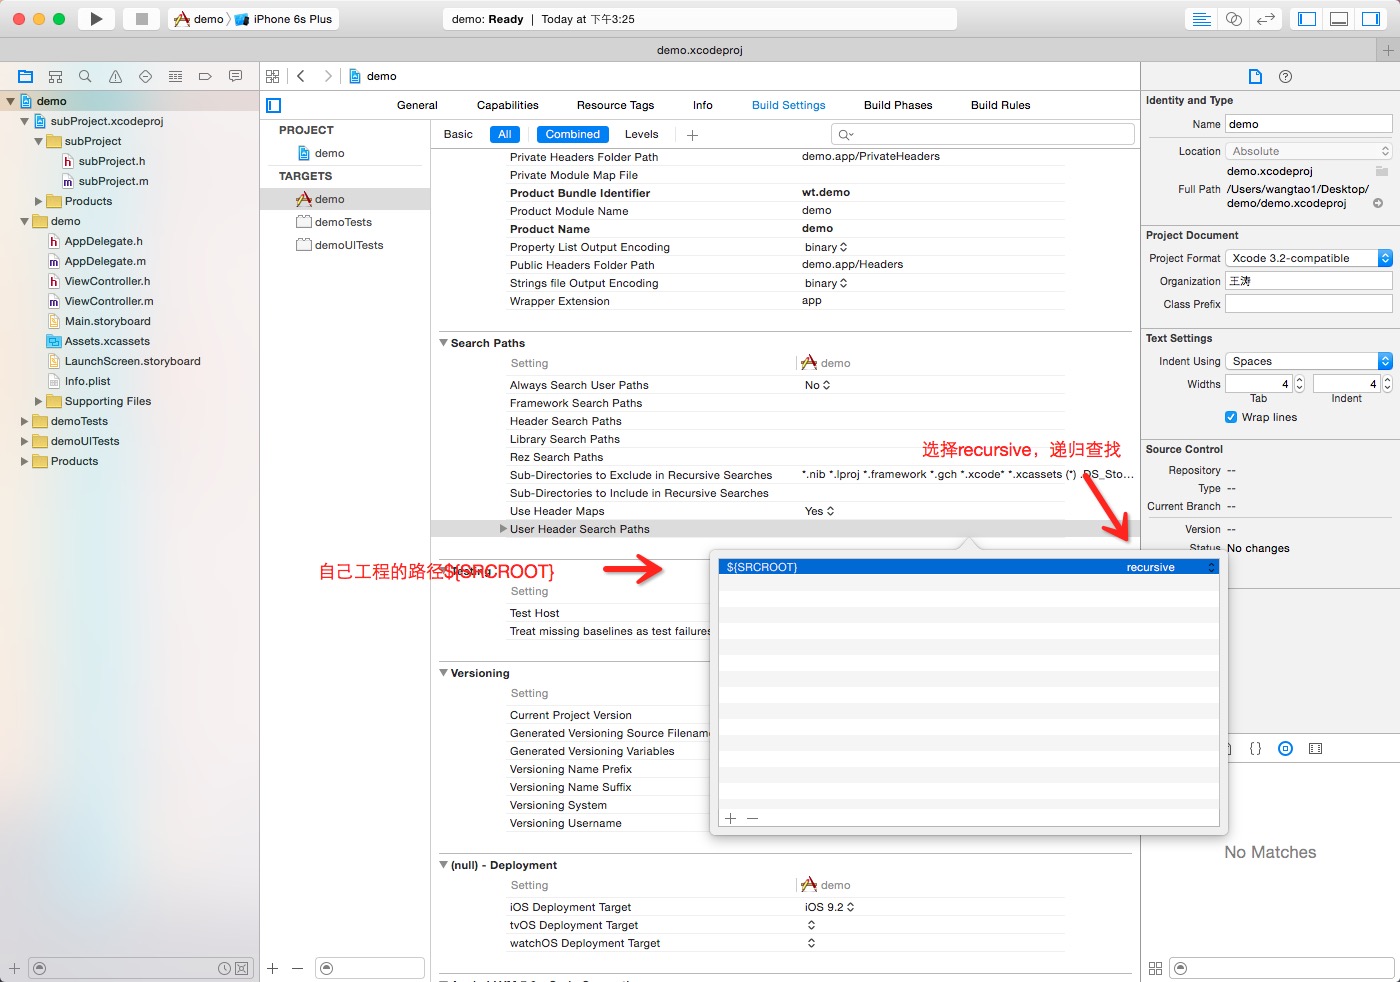Select the All settings filter
1400x982 pixels.
click(504, 134)
